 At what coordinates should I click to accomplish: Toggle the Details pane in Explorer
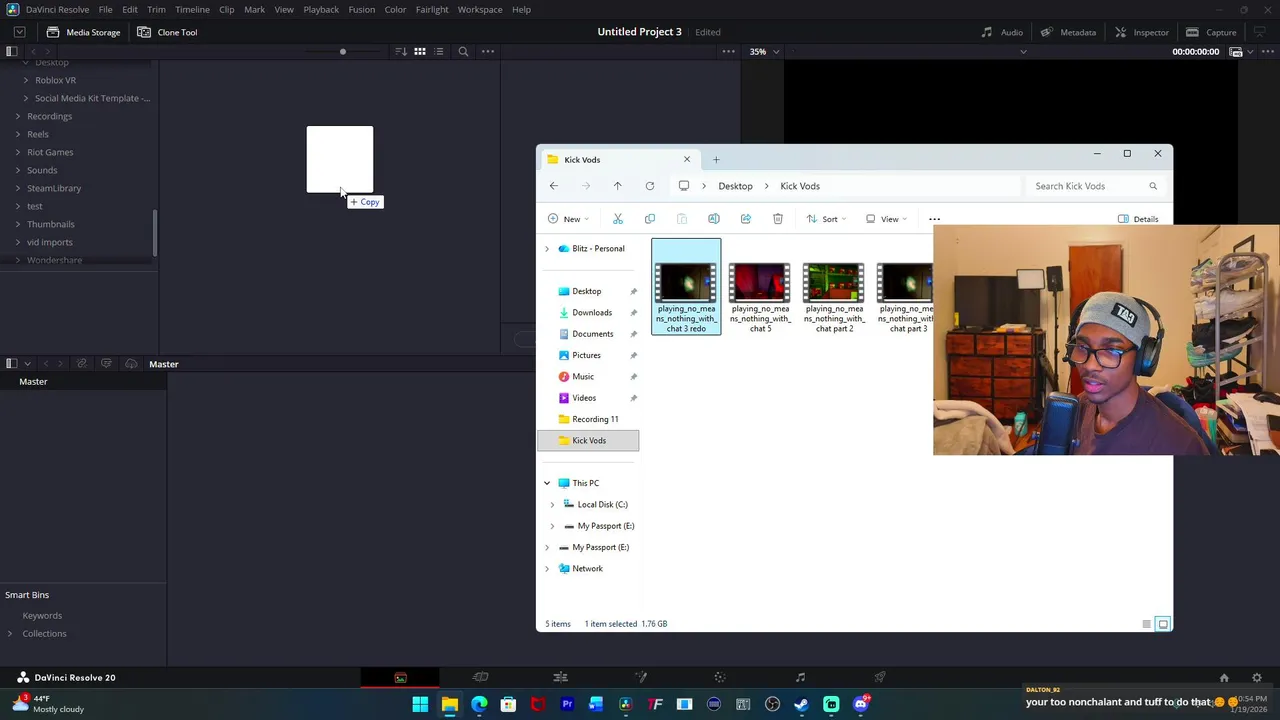tap(1139, 219)
